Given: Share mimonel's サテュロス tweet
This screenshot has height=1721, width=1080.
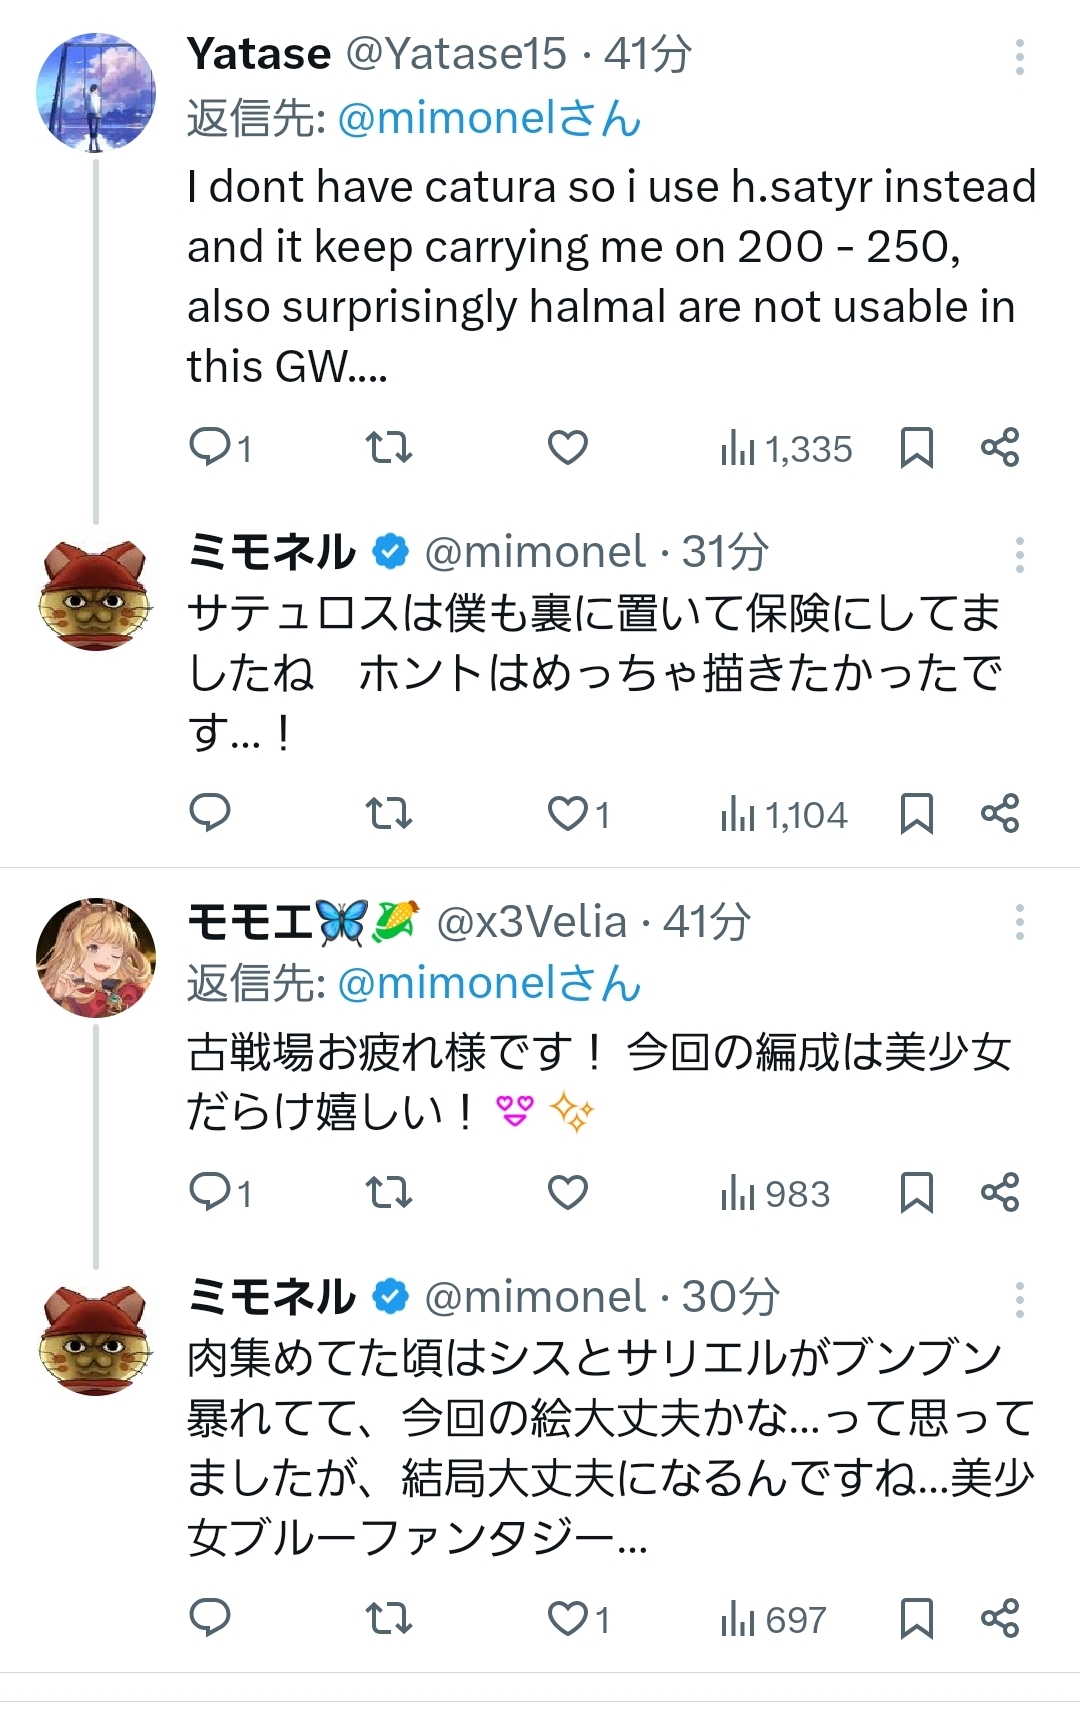Looking at the screenshot, I should [999, 813].
